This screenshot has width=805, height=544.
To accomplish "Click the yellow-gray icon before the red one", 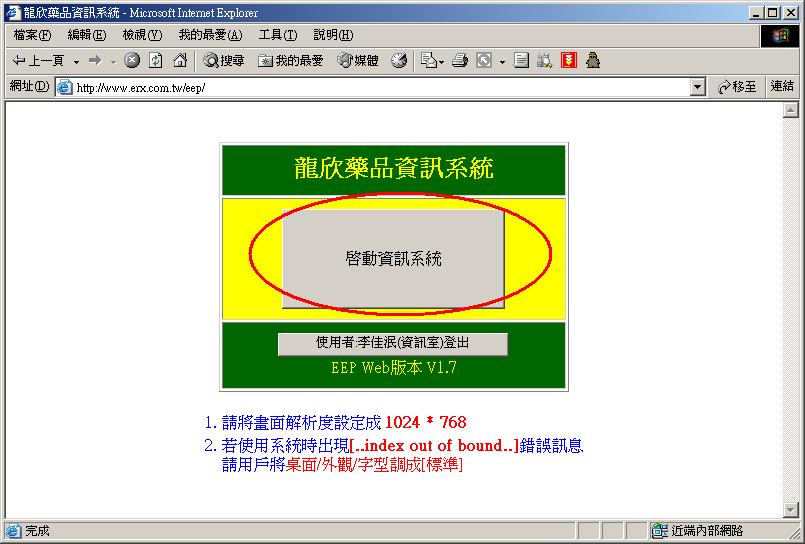I will coord(544,61).
